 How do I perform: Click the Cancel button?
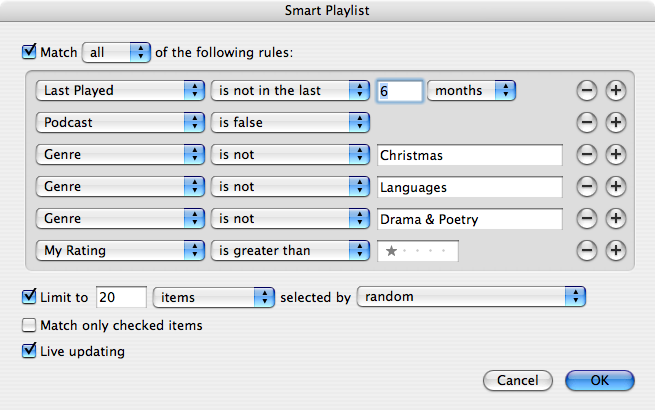coord(518,380)
